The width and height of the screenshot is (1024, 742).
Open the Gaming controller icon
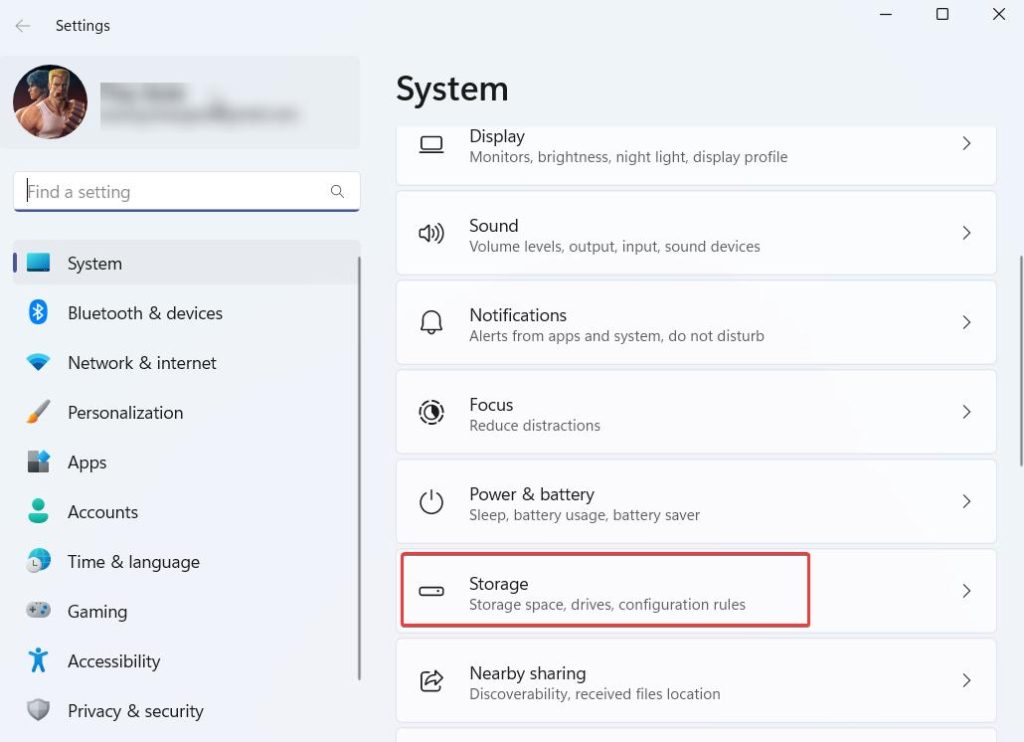coord(38,610)
